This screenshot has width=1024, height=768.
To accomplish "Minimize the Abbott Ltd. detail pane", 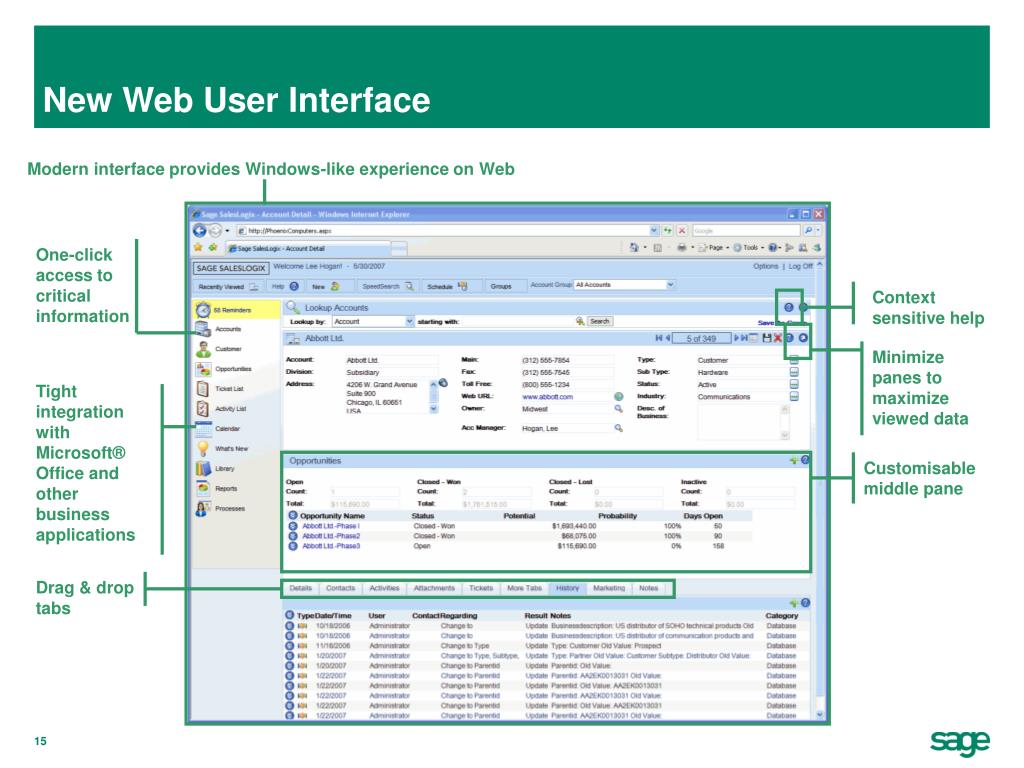I will [x=803, y=338].
